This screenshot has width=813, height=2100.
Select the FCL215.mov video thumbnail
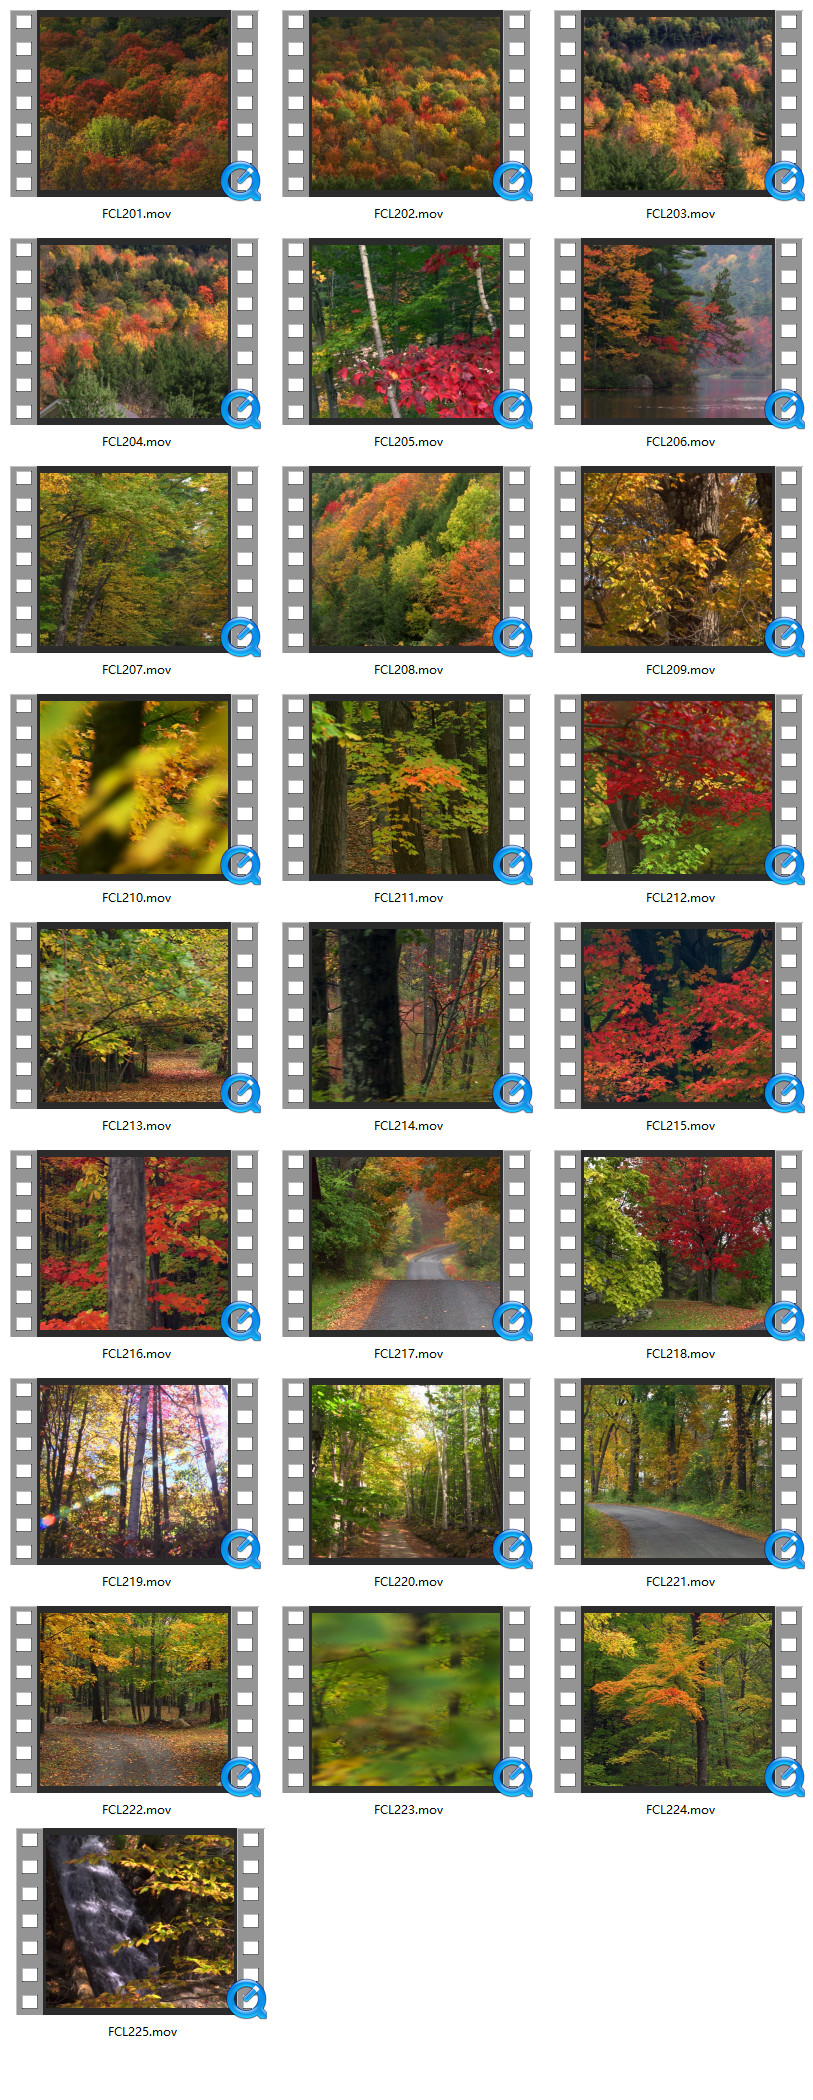[678, 1015]
